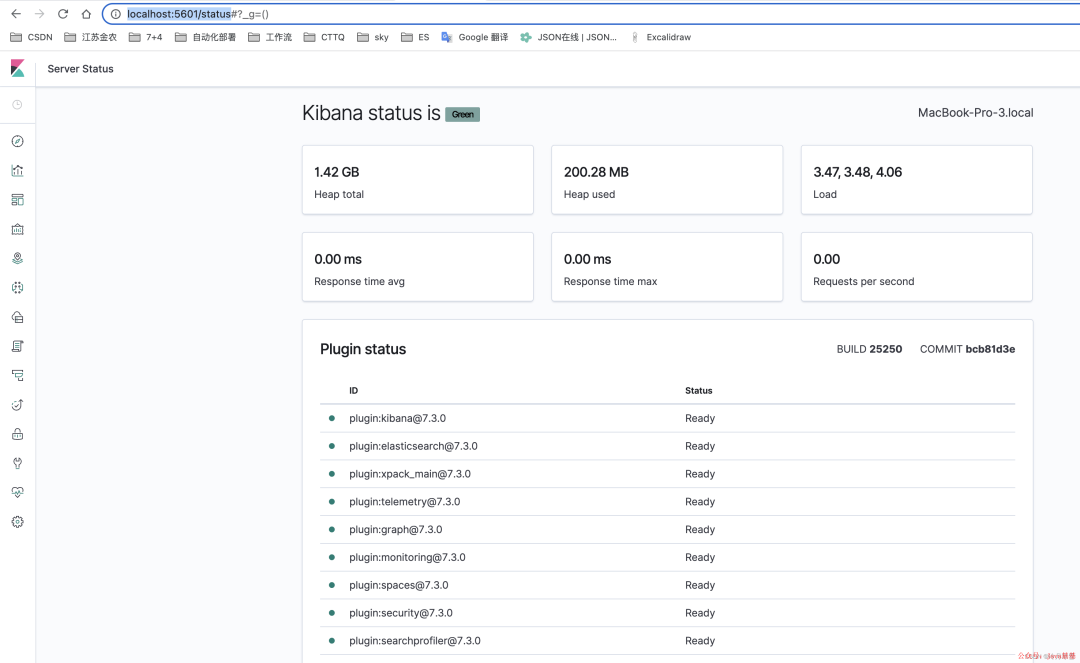
Task: Open Machine Learning icon in sidebar
Action: pos(17,288)
